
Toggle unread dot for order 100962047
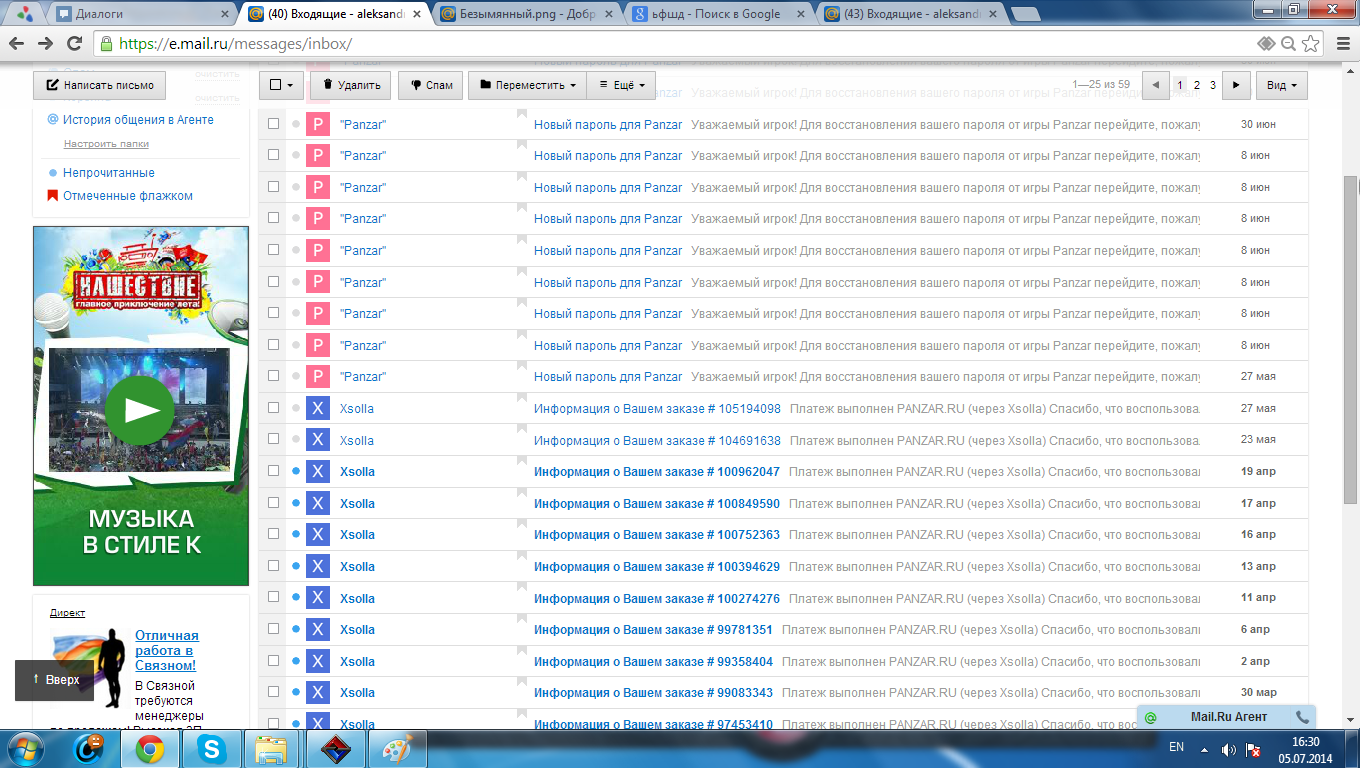tap(296, 471)
